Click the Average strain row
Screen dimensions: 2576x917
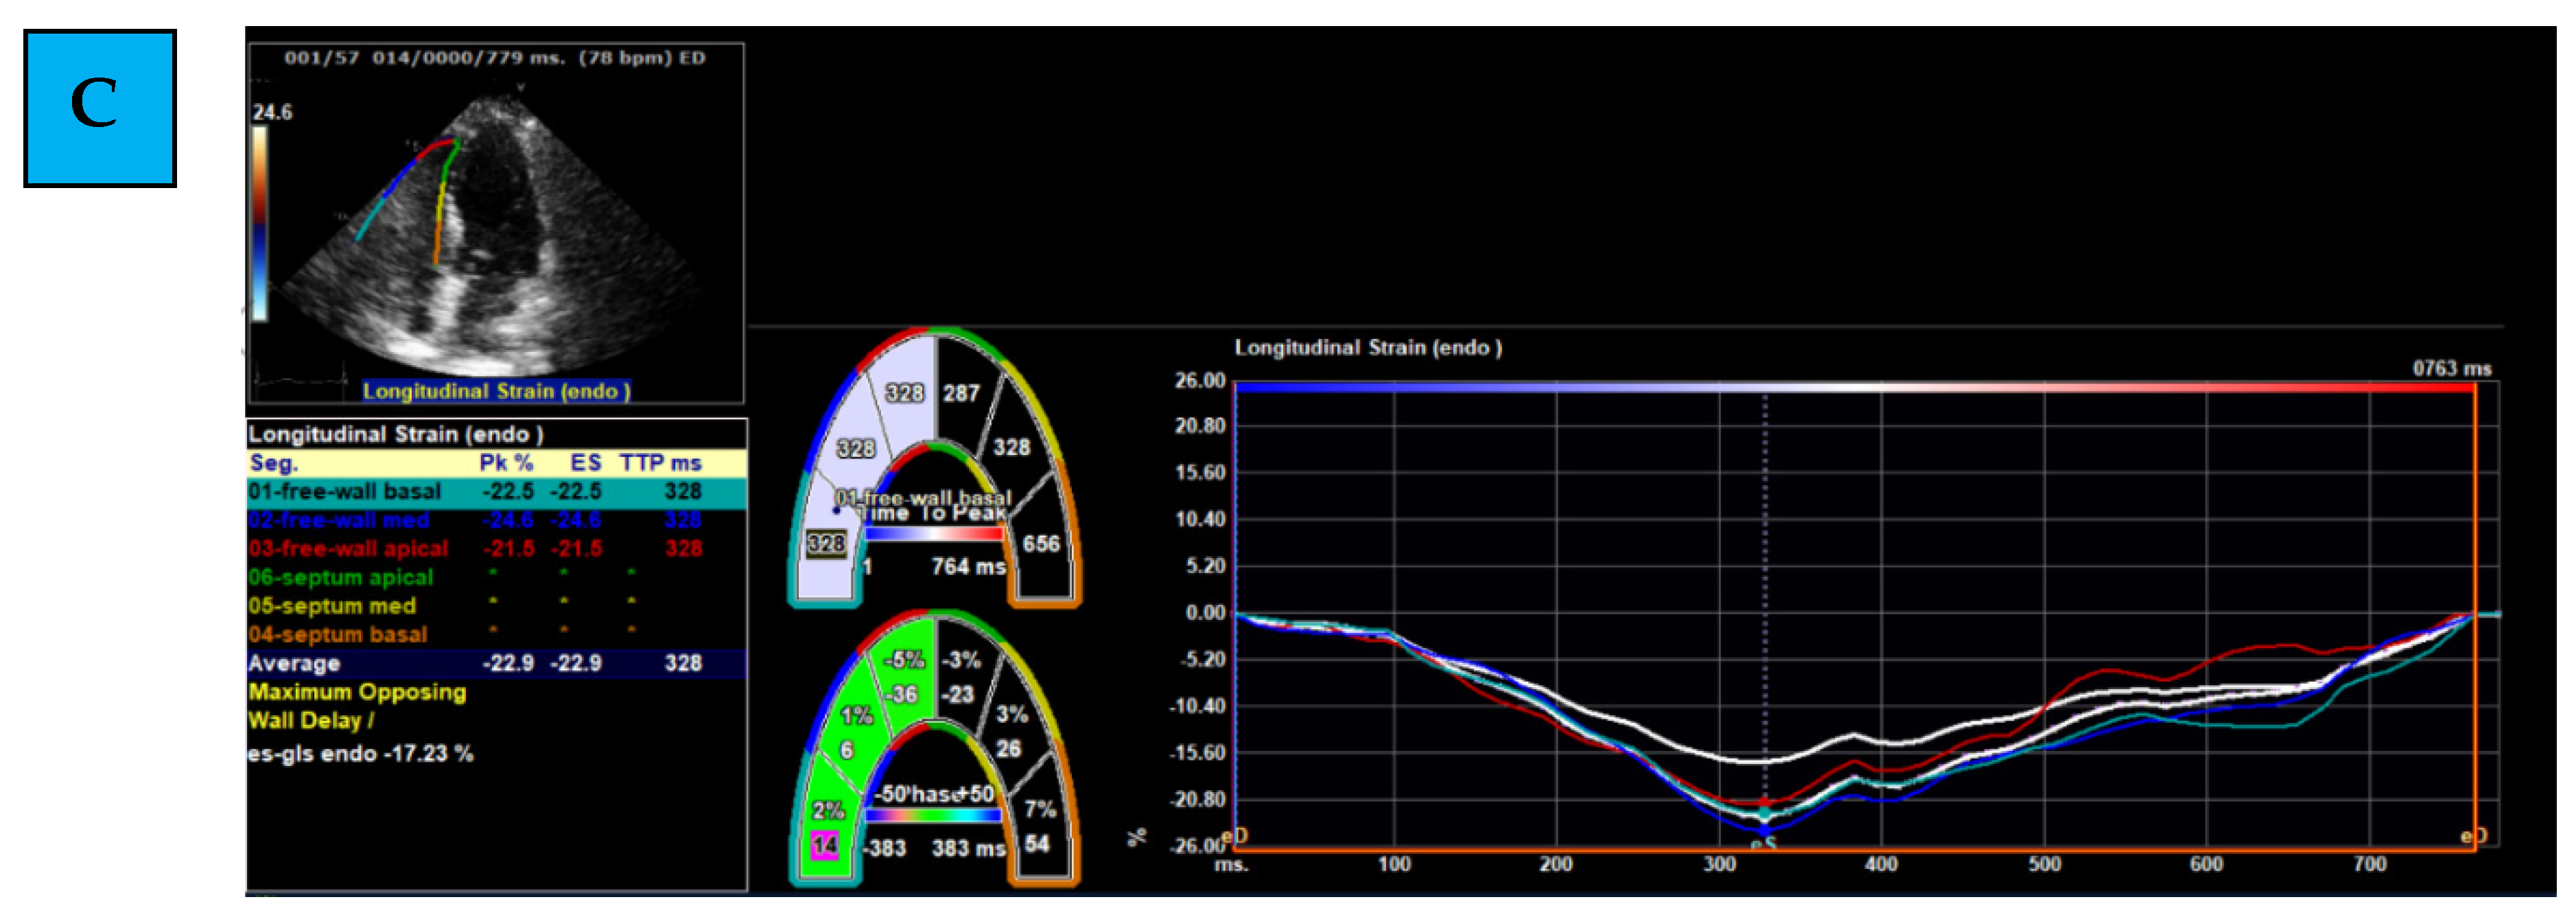[294, 663]
